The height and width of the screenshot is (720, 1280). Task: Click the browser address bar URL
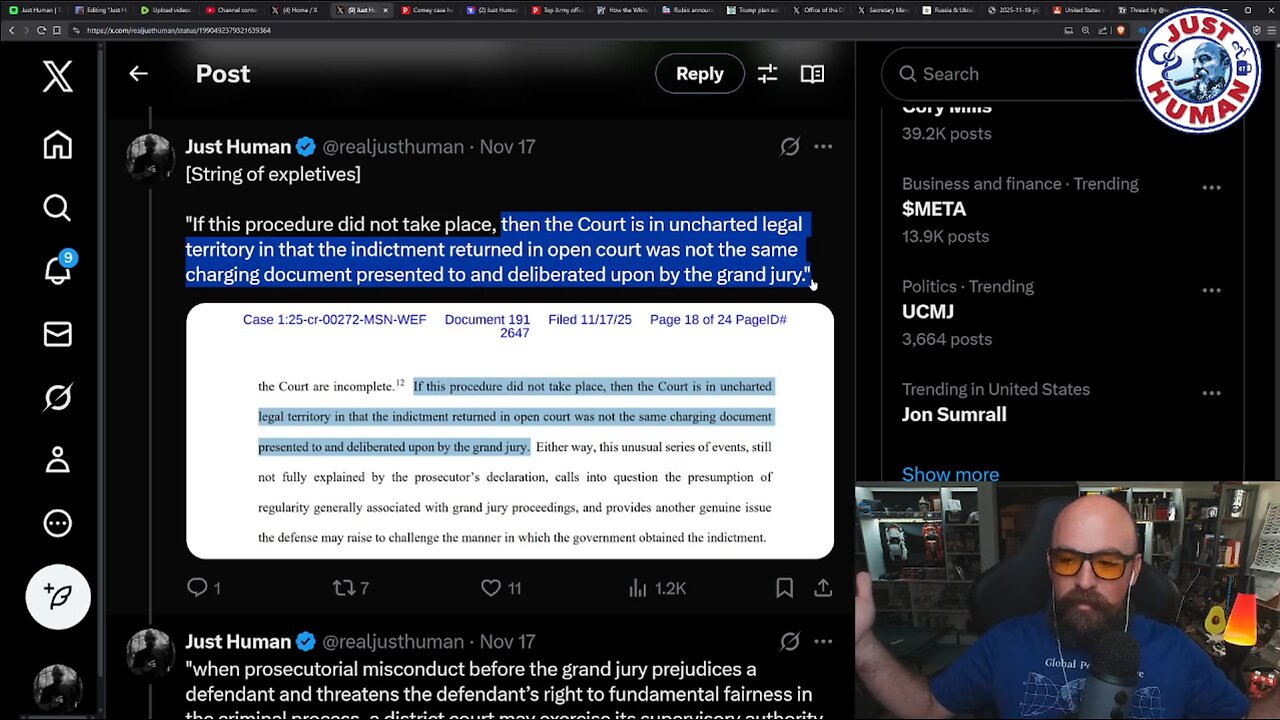click(178, 30)
